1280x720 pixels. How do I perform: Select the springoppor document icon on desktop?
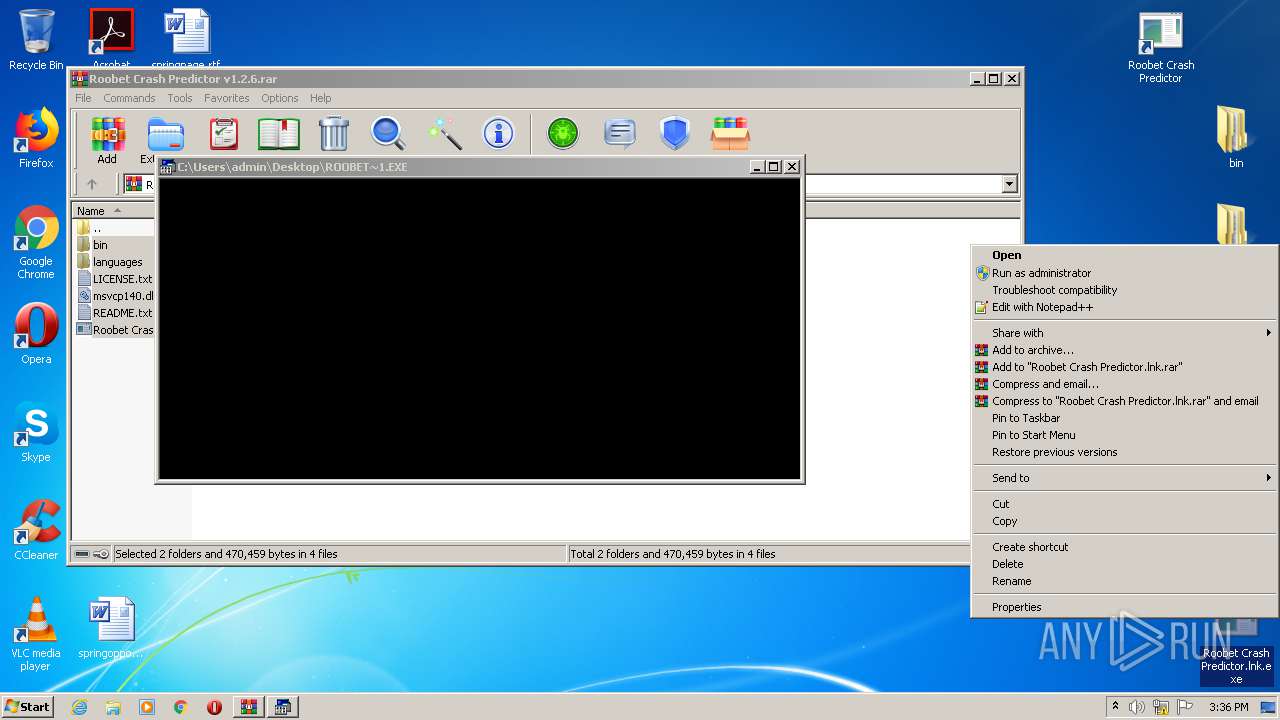click(x=111, y=628)
